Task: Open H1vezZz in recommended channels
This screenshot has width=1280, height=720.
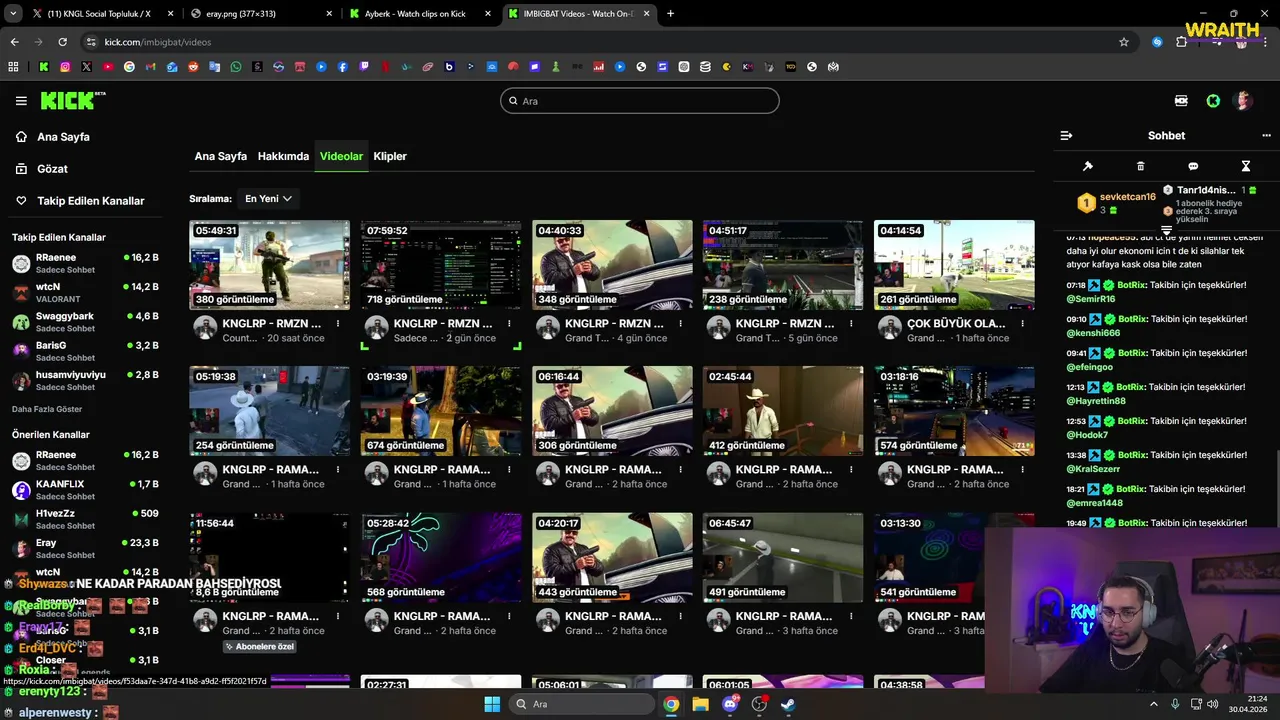Action: (85, 519)
